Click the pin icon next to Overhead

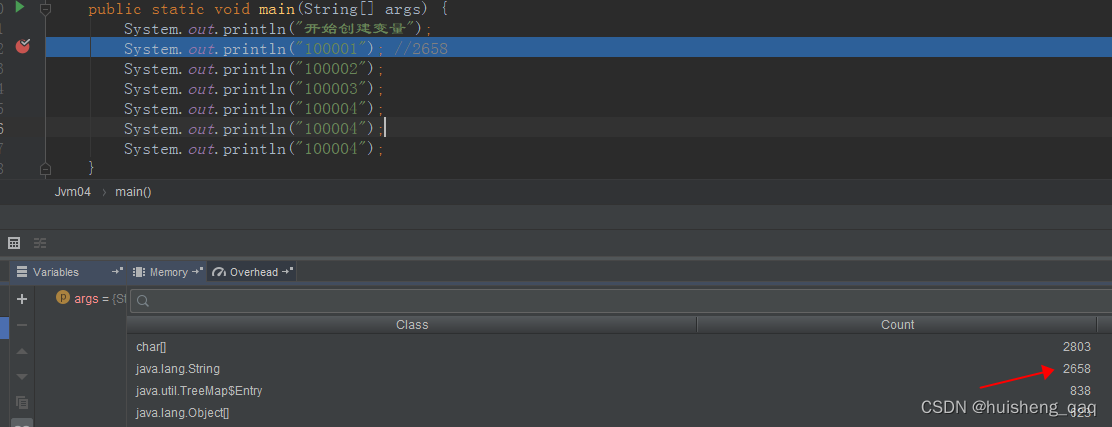pos(288,272)
